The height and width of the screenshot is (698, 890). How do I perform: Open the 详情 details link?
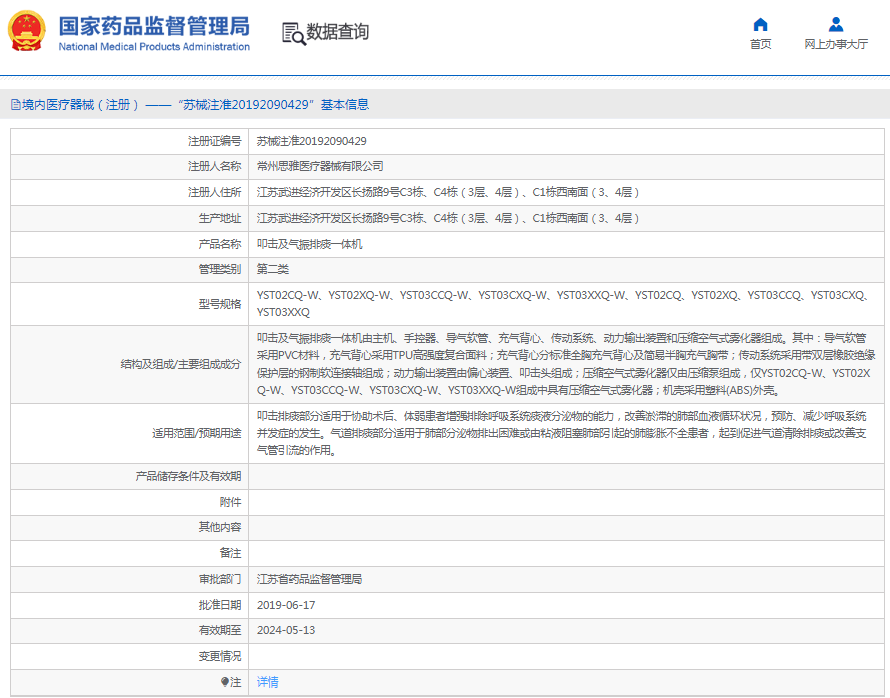pos(267,682)
